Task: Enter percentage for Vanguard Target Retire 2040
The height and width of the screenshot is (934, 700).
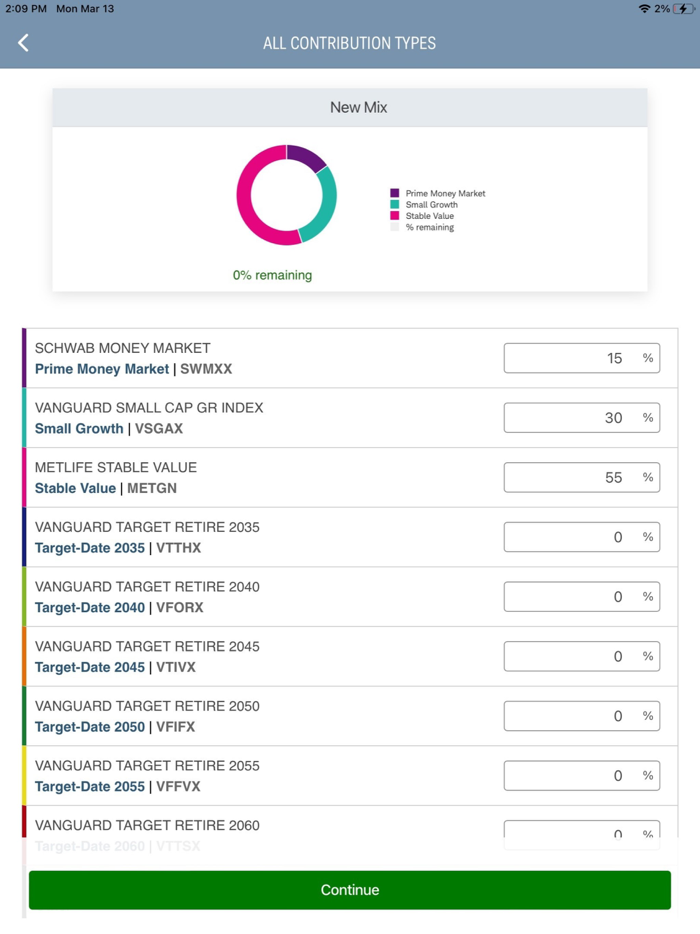Action: [x=581, y=597]
